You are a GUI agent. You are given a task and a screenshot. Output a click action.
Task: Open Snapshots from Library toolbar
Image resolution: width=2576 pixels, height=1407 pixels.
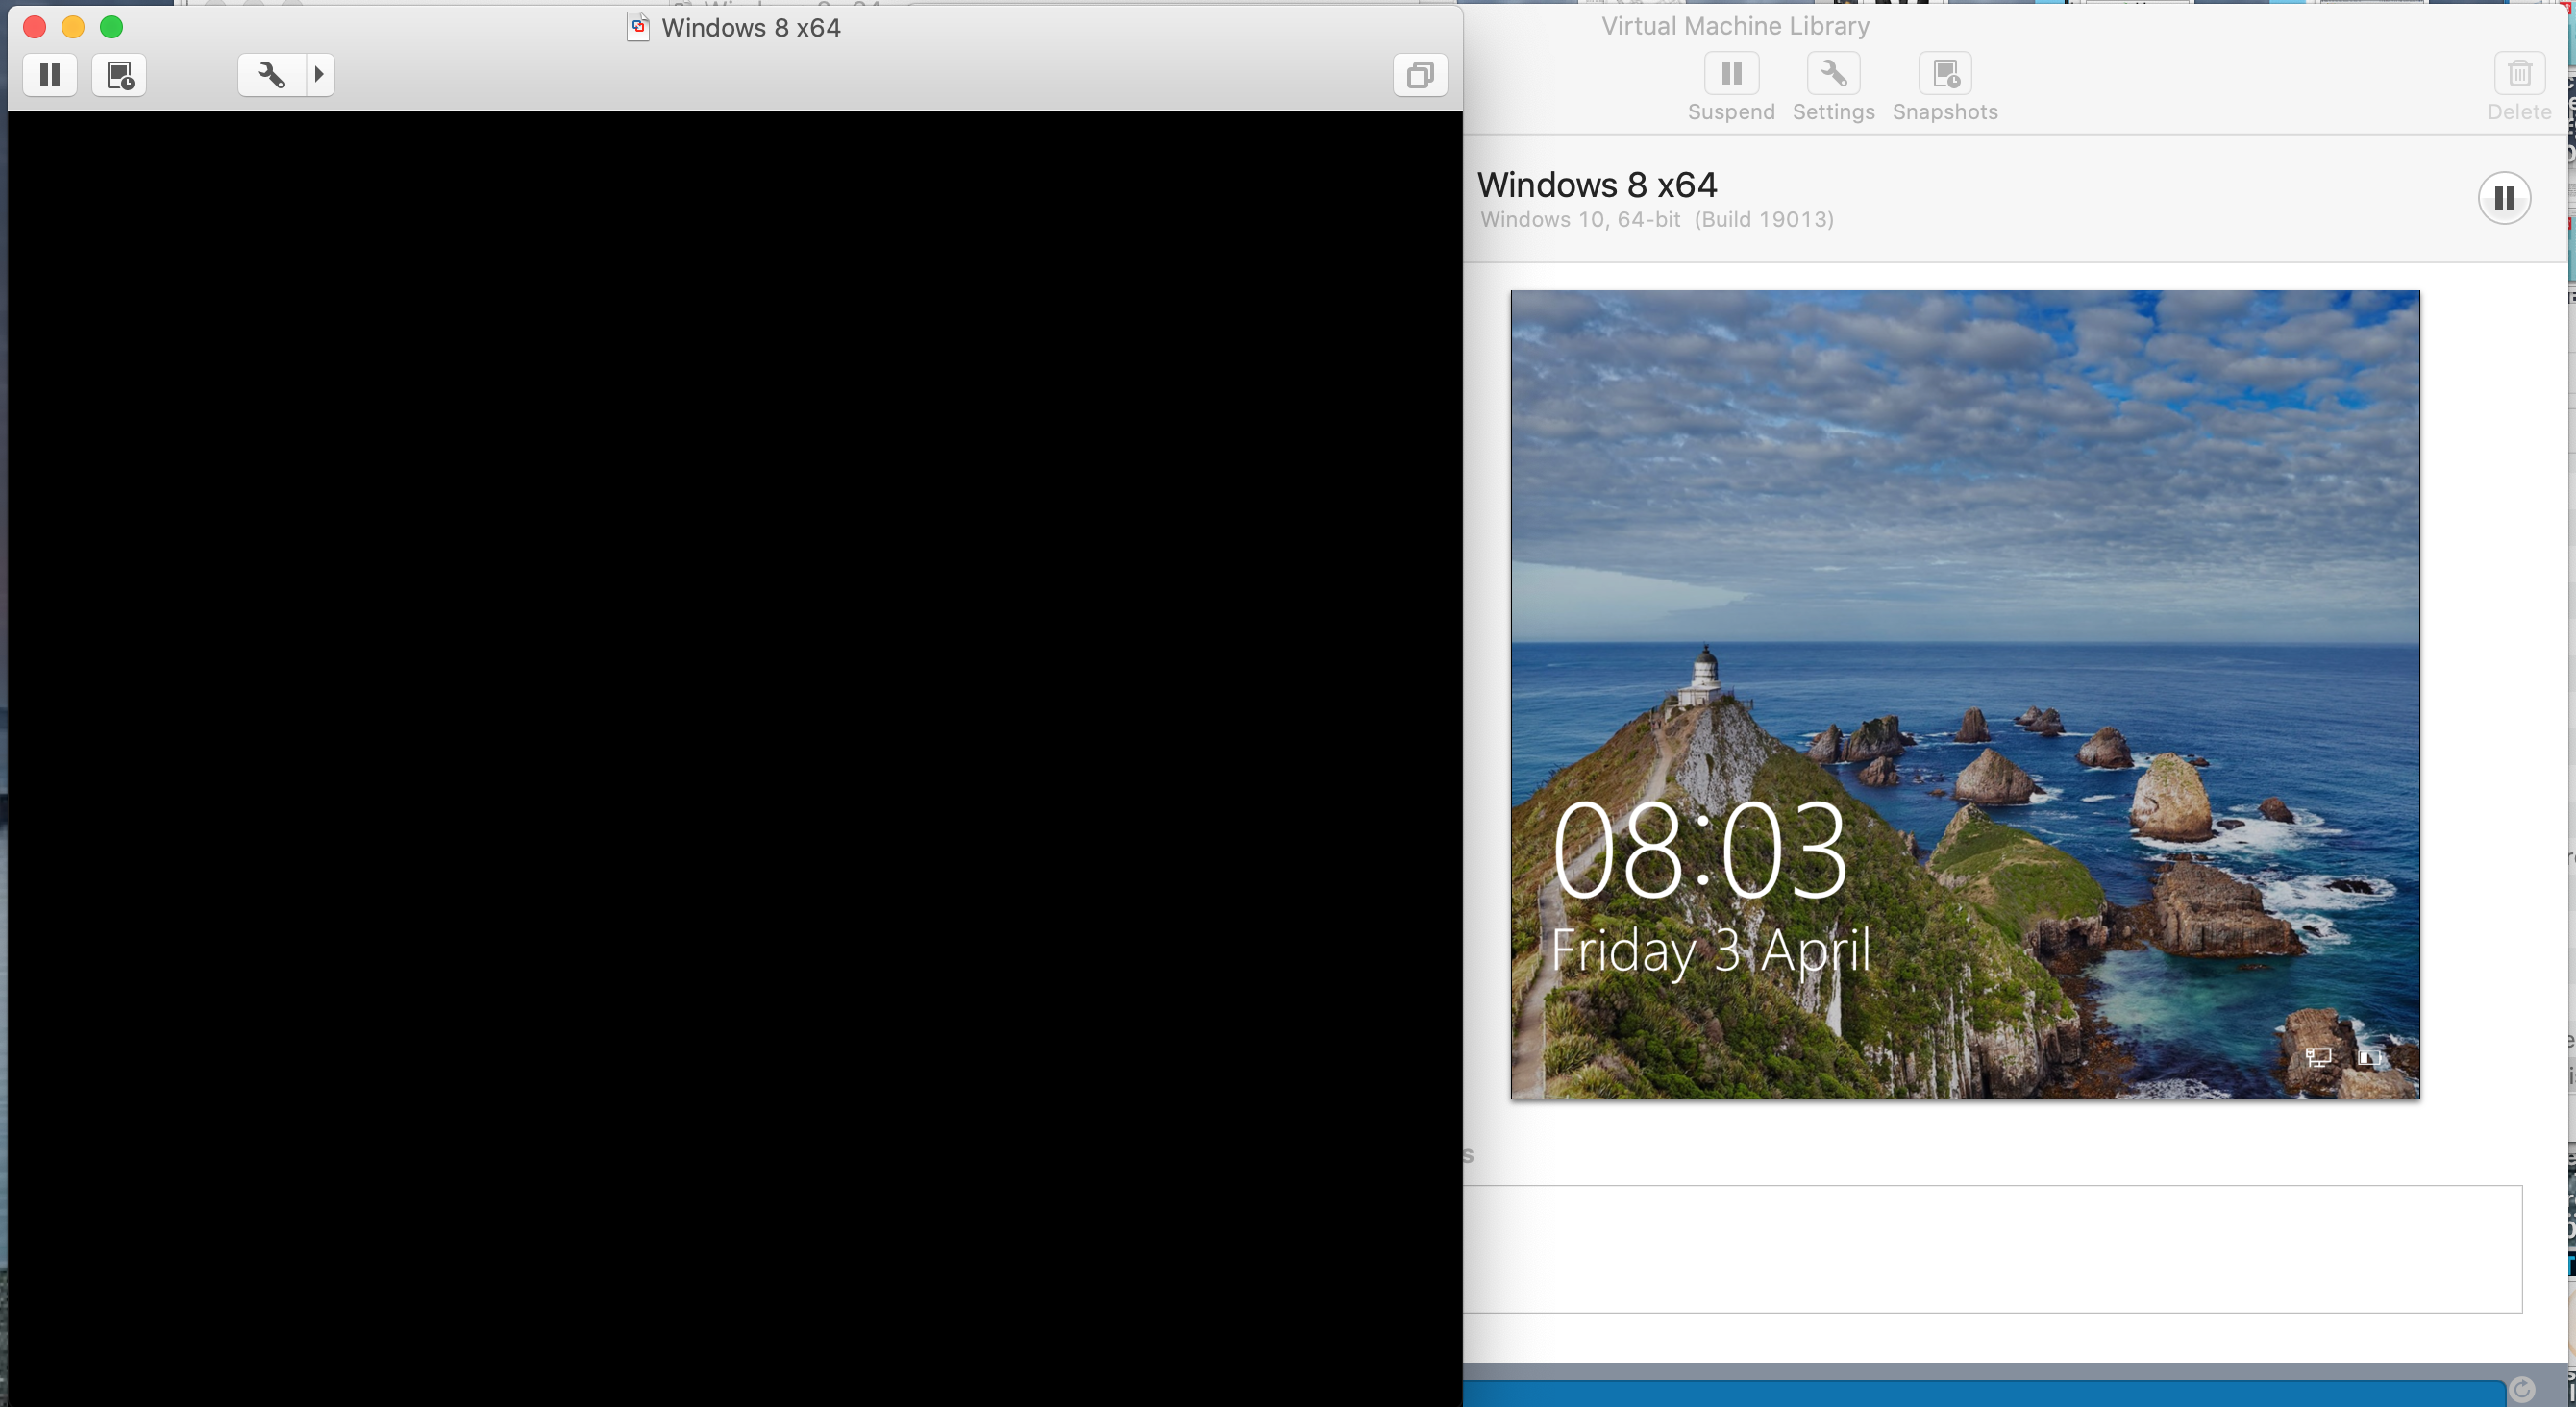1945,73
